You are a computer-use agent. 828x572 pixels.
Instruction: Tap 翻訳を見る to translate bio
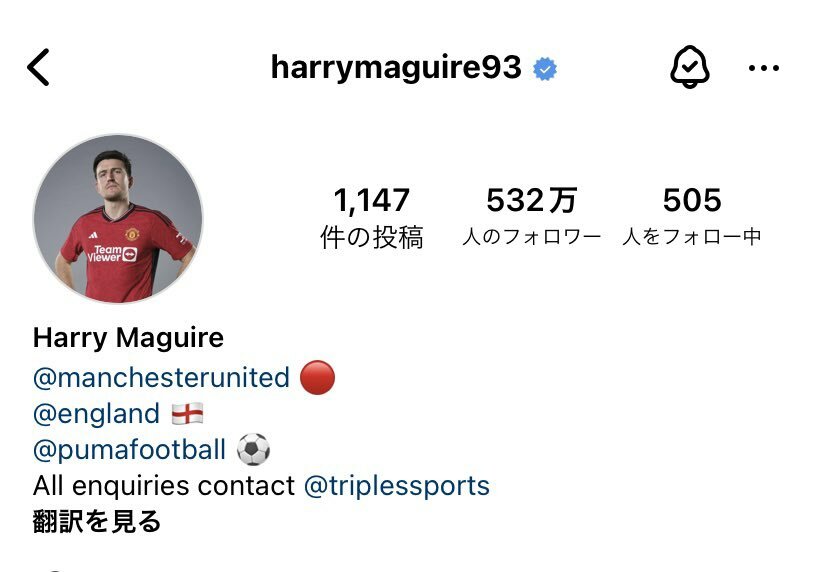pos(97,521)
